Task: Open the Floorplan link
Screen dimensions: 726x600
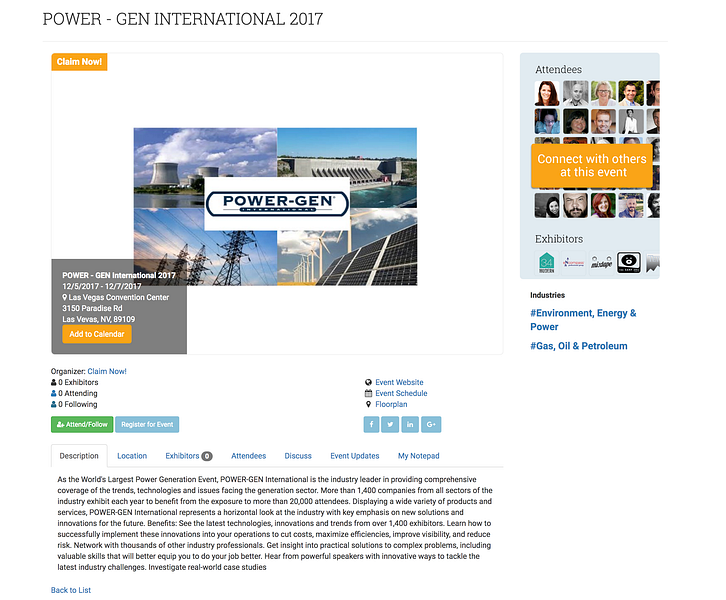Action: 391,404
